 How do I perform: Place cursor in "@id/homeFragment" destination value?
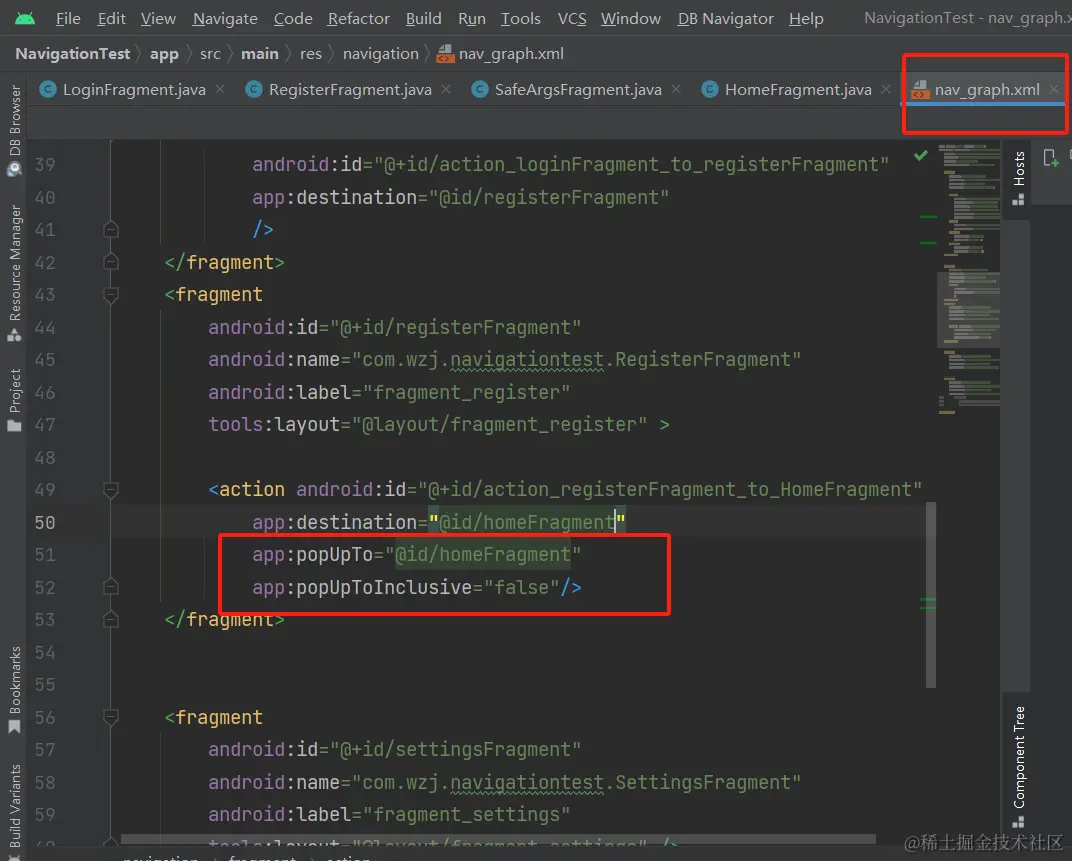(x=526, y=522)
